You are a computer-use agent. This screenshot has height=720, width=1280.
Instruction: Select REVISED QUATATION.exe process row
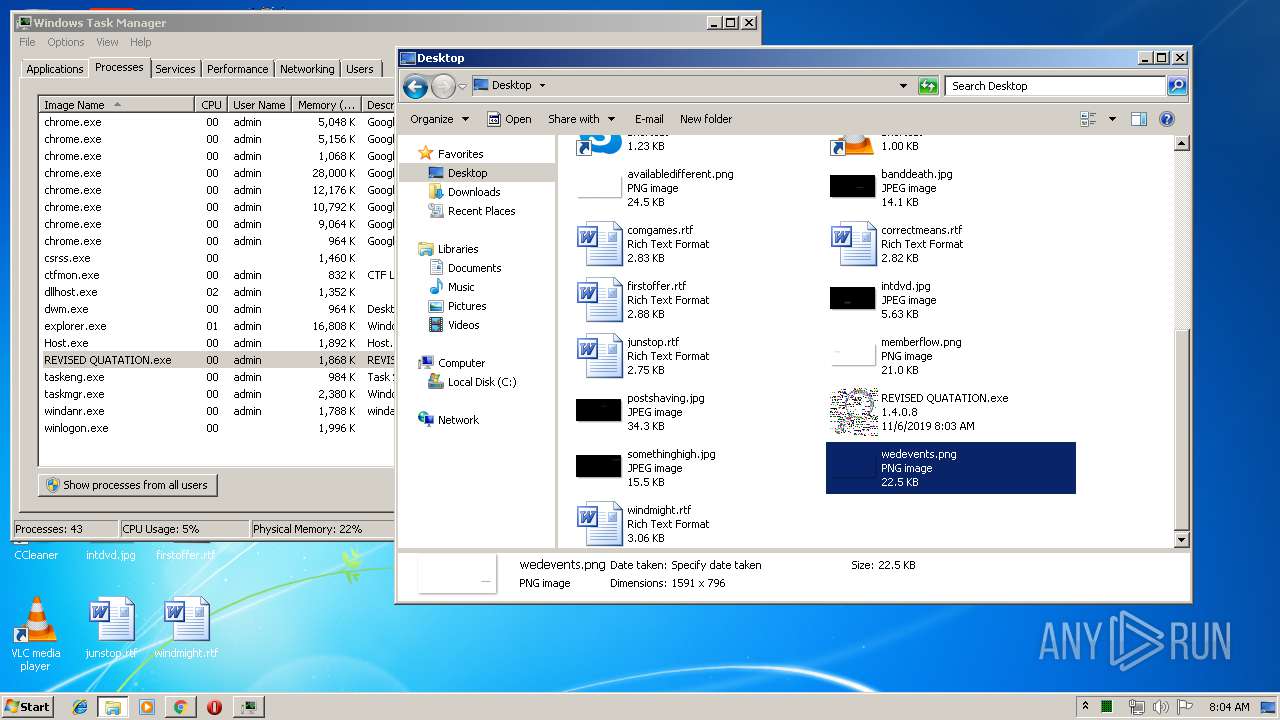click(217, 360)
